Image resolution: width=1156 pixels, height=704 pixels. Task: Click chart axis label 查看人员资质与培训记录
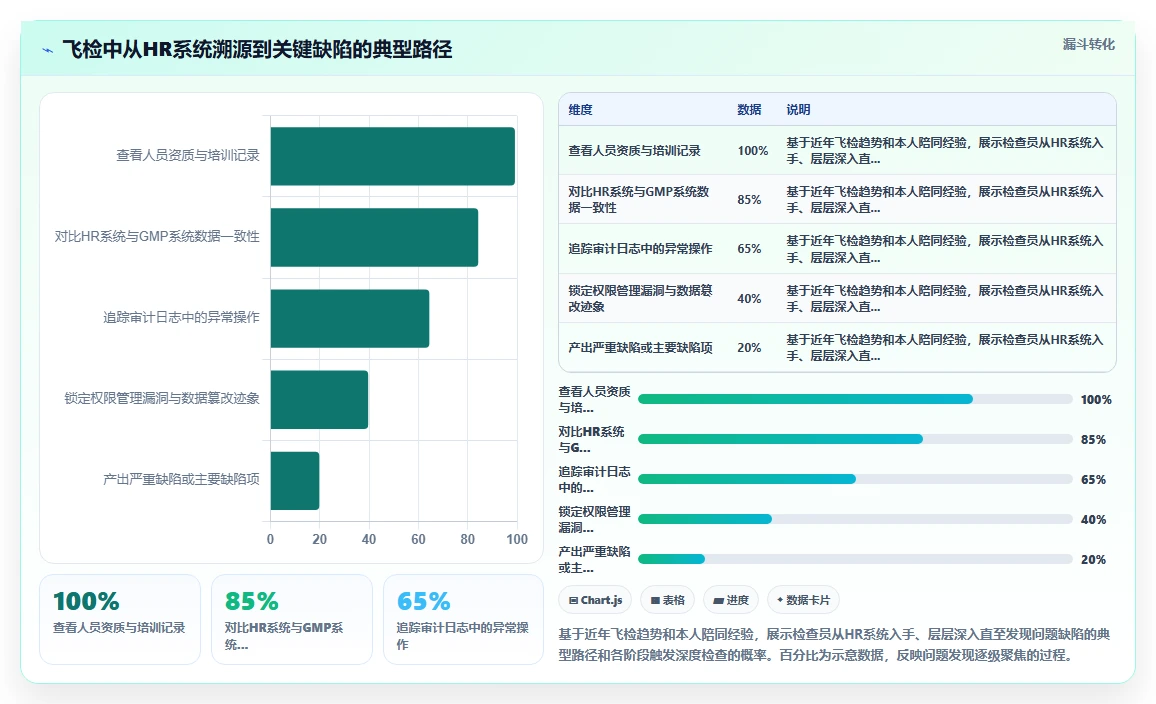click(x=188, y=155)
